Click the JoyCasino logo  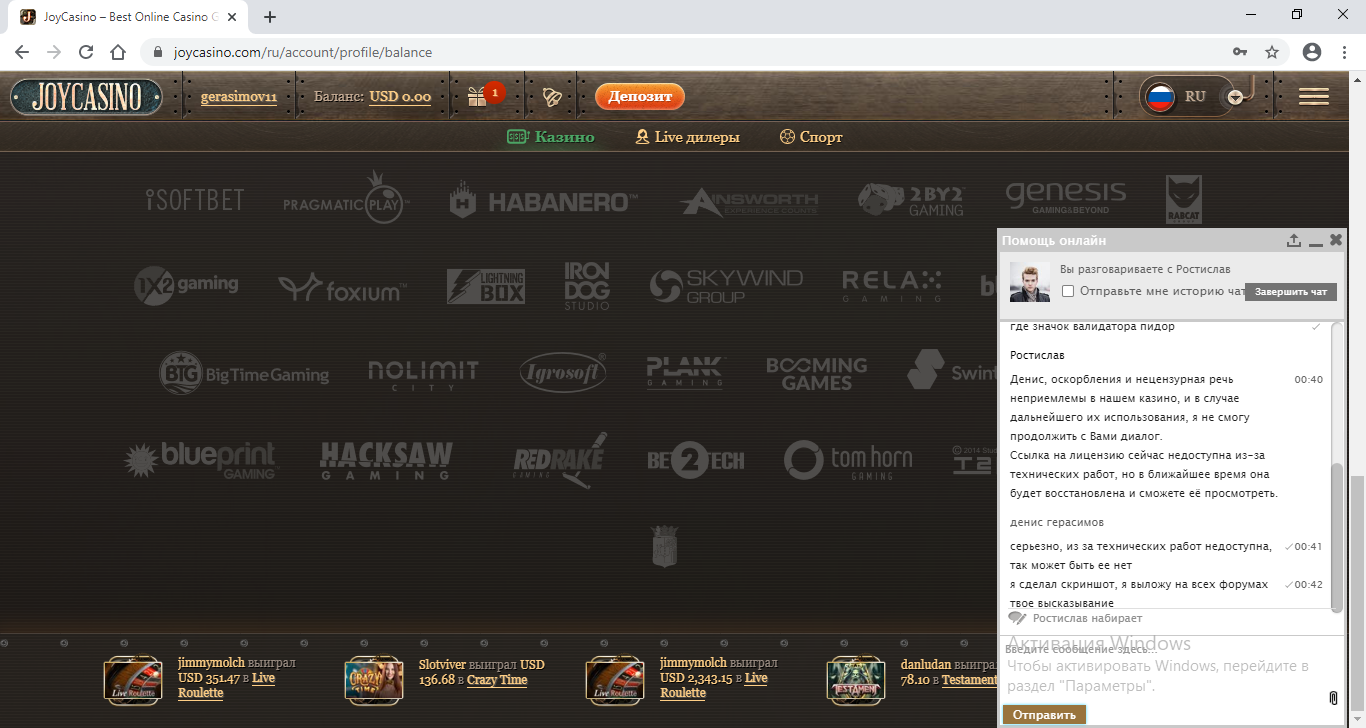pos(86,97)
